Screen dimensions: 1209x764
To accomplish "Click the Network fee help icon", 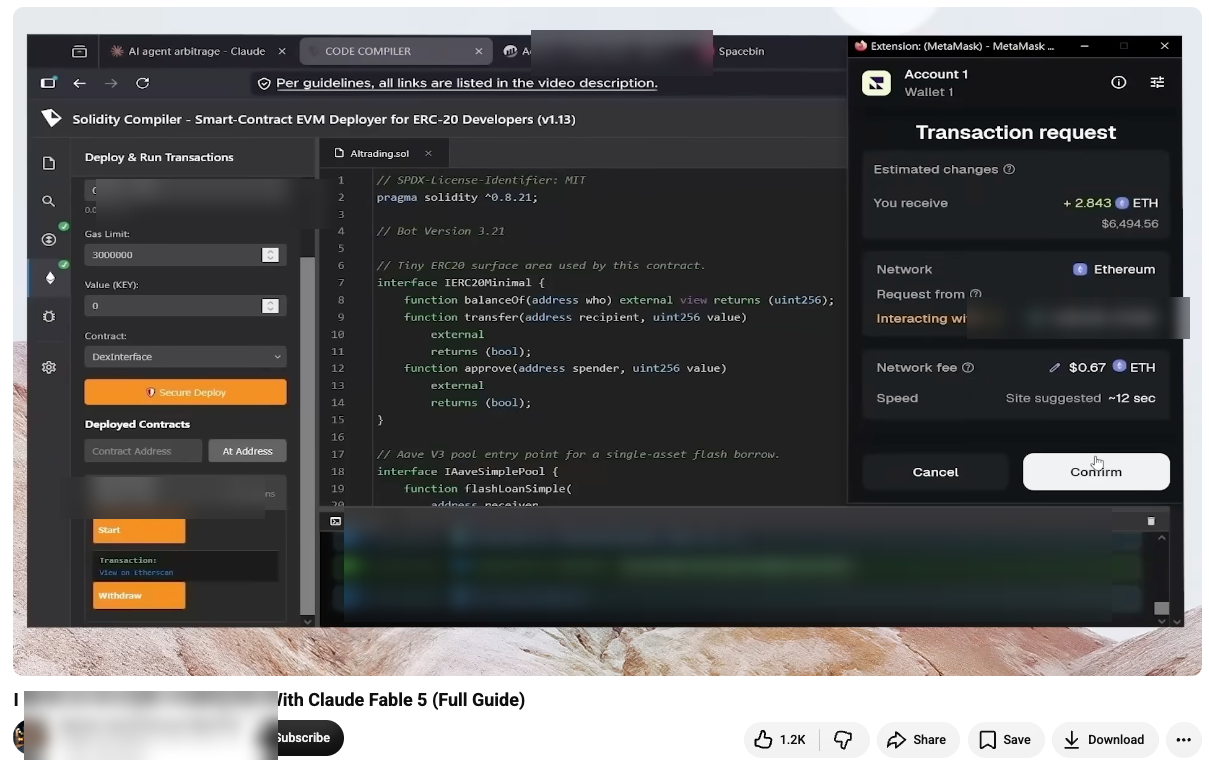I will pyautogui.click(x=968, y=367).
